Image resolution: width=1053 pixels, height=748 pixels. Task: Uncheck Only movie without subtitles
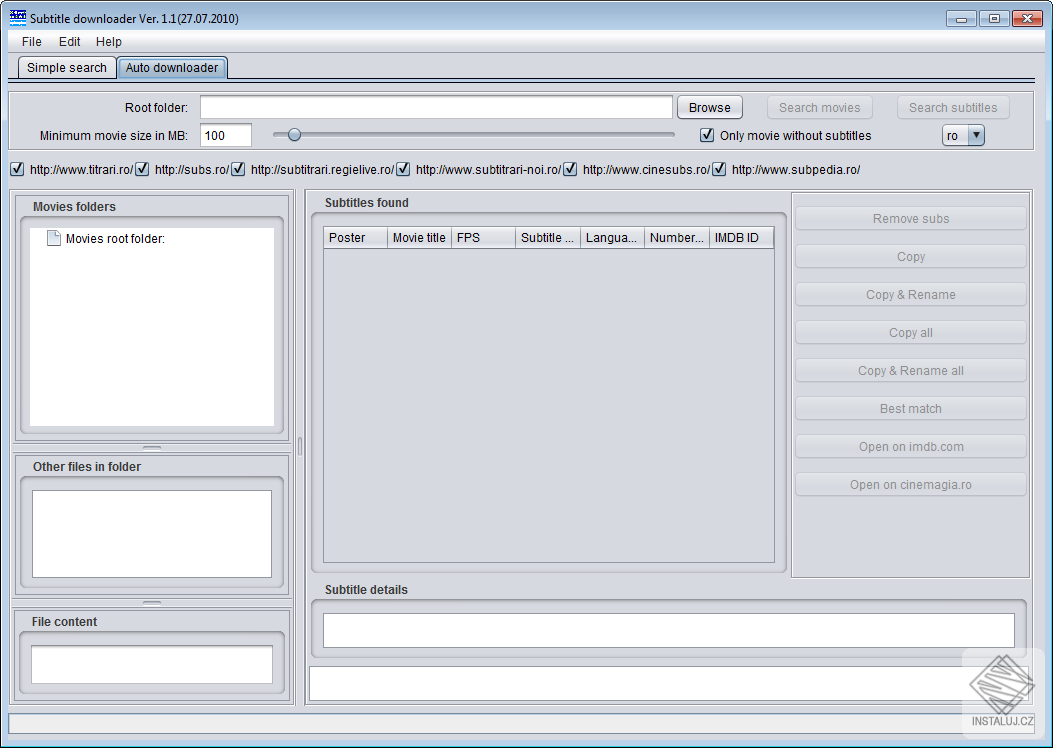707,135
